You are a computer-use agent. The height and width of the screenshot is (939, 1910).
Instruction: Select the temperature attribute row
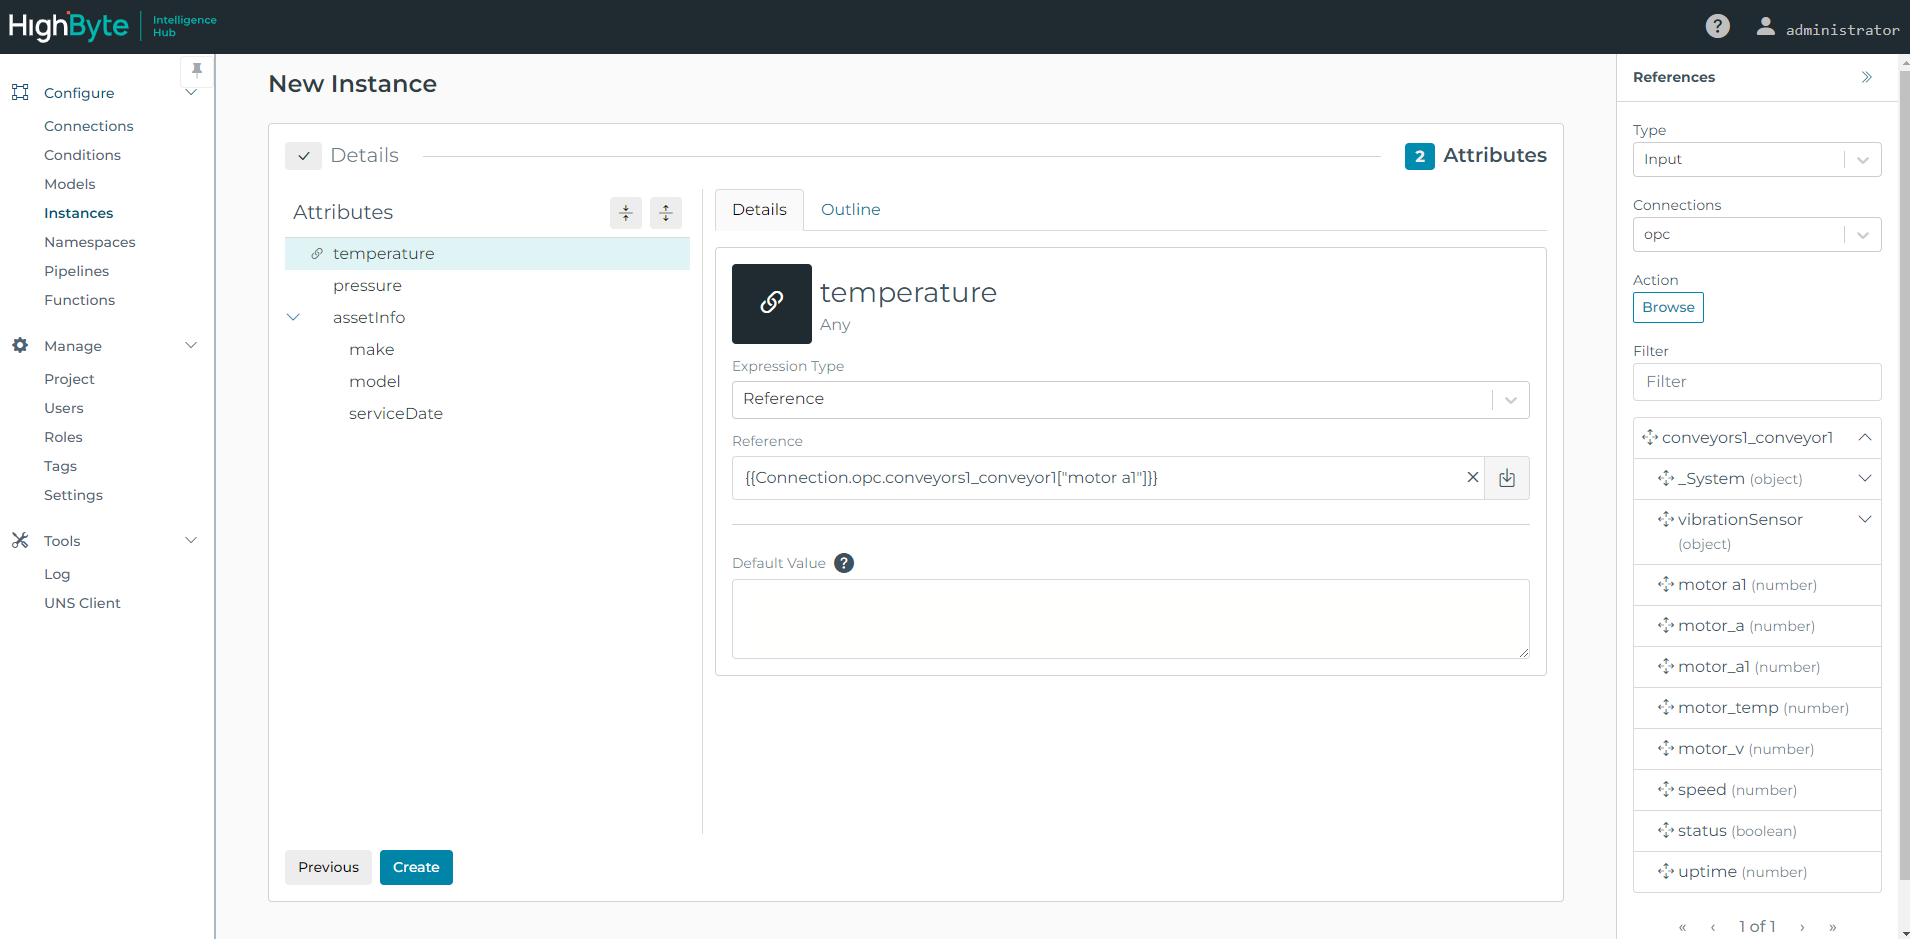487,253
